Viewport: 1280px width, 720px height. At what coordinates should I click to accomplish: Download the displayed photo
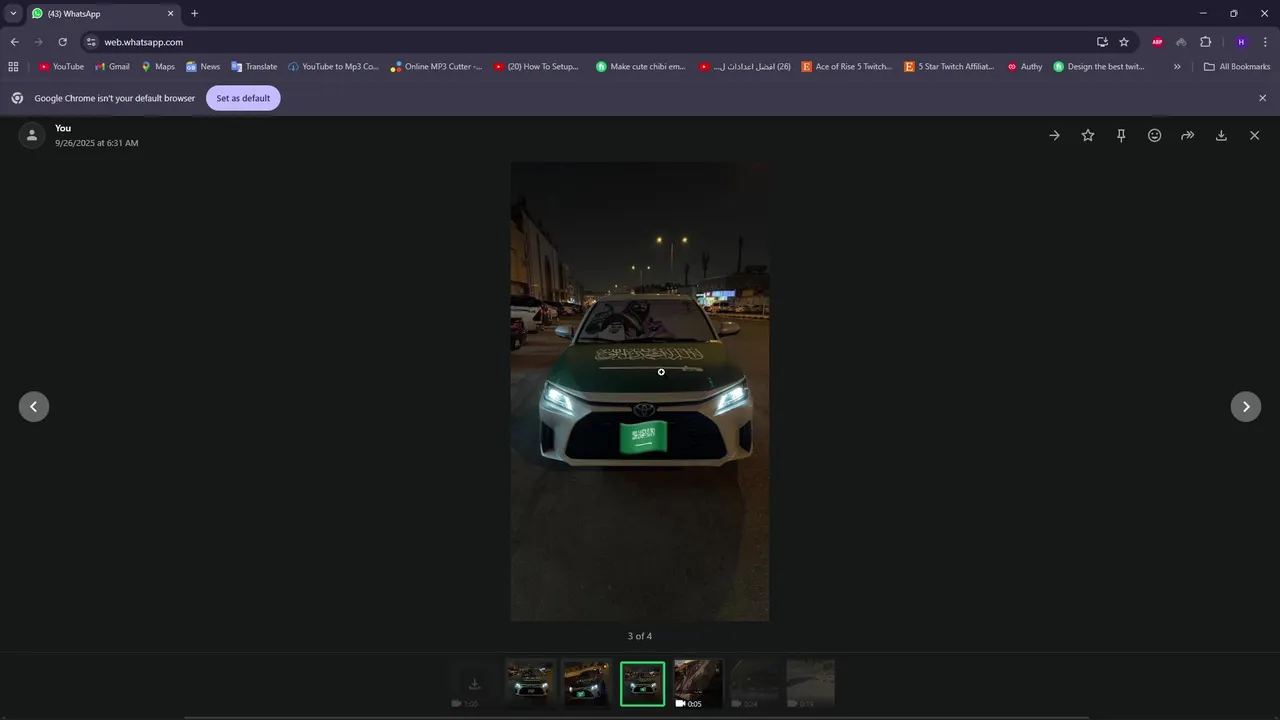[x=1221, y=135]
